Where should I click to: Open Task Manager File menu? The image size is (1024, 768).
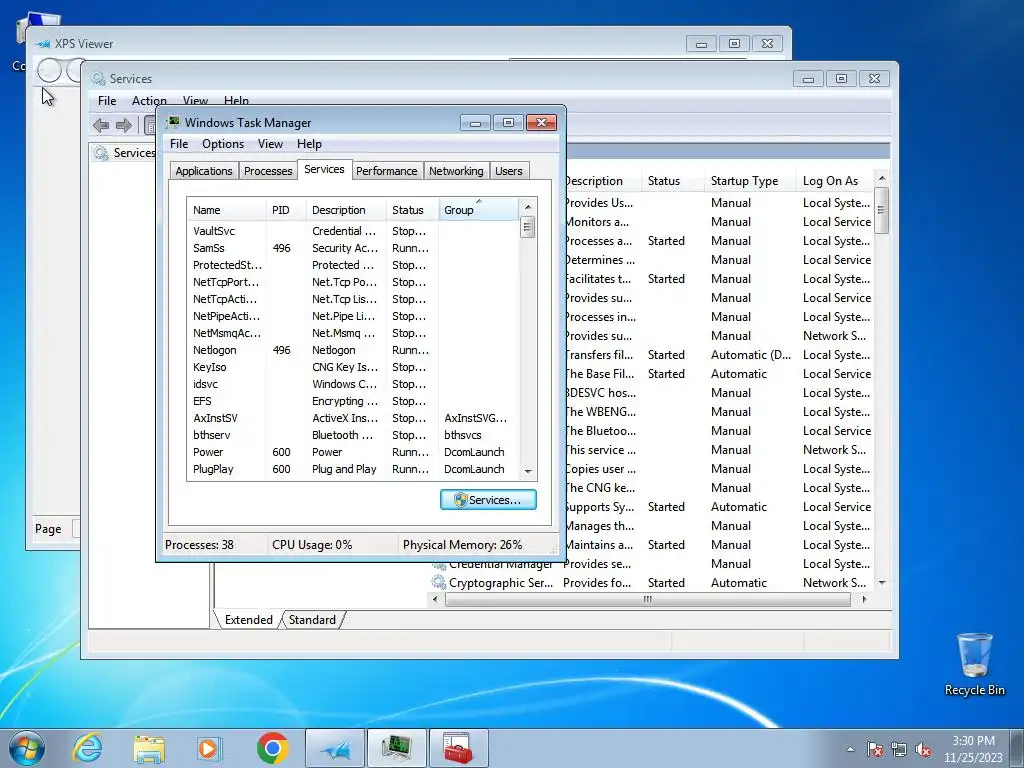point(179,144)
